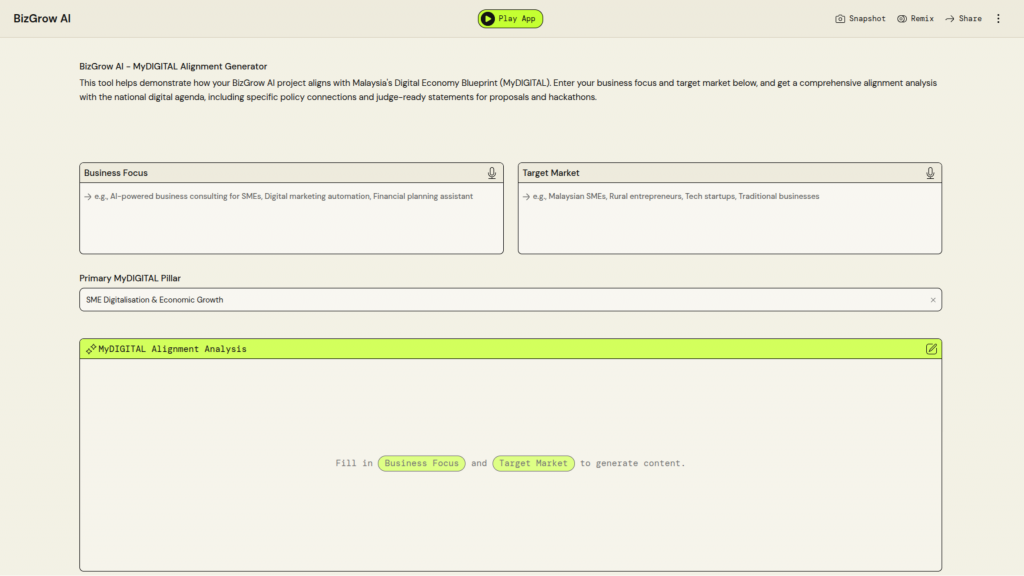Viewport: 1024px width, 576px height.
Task: Click the Target Market field header label
Action: click(x=551, y=173)
